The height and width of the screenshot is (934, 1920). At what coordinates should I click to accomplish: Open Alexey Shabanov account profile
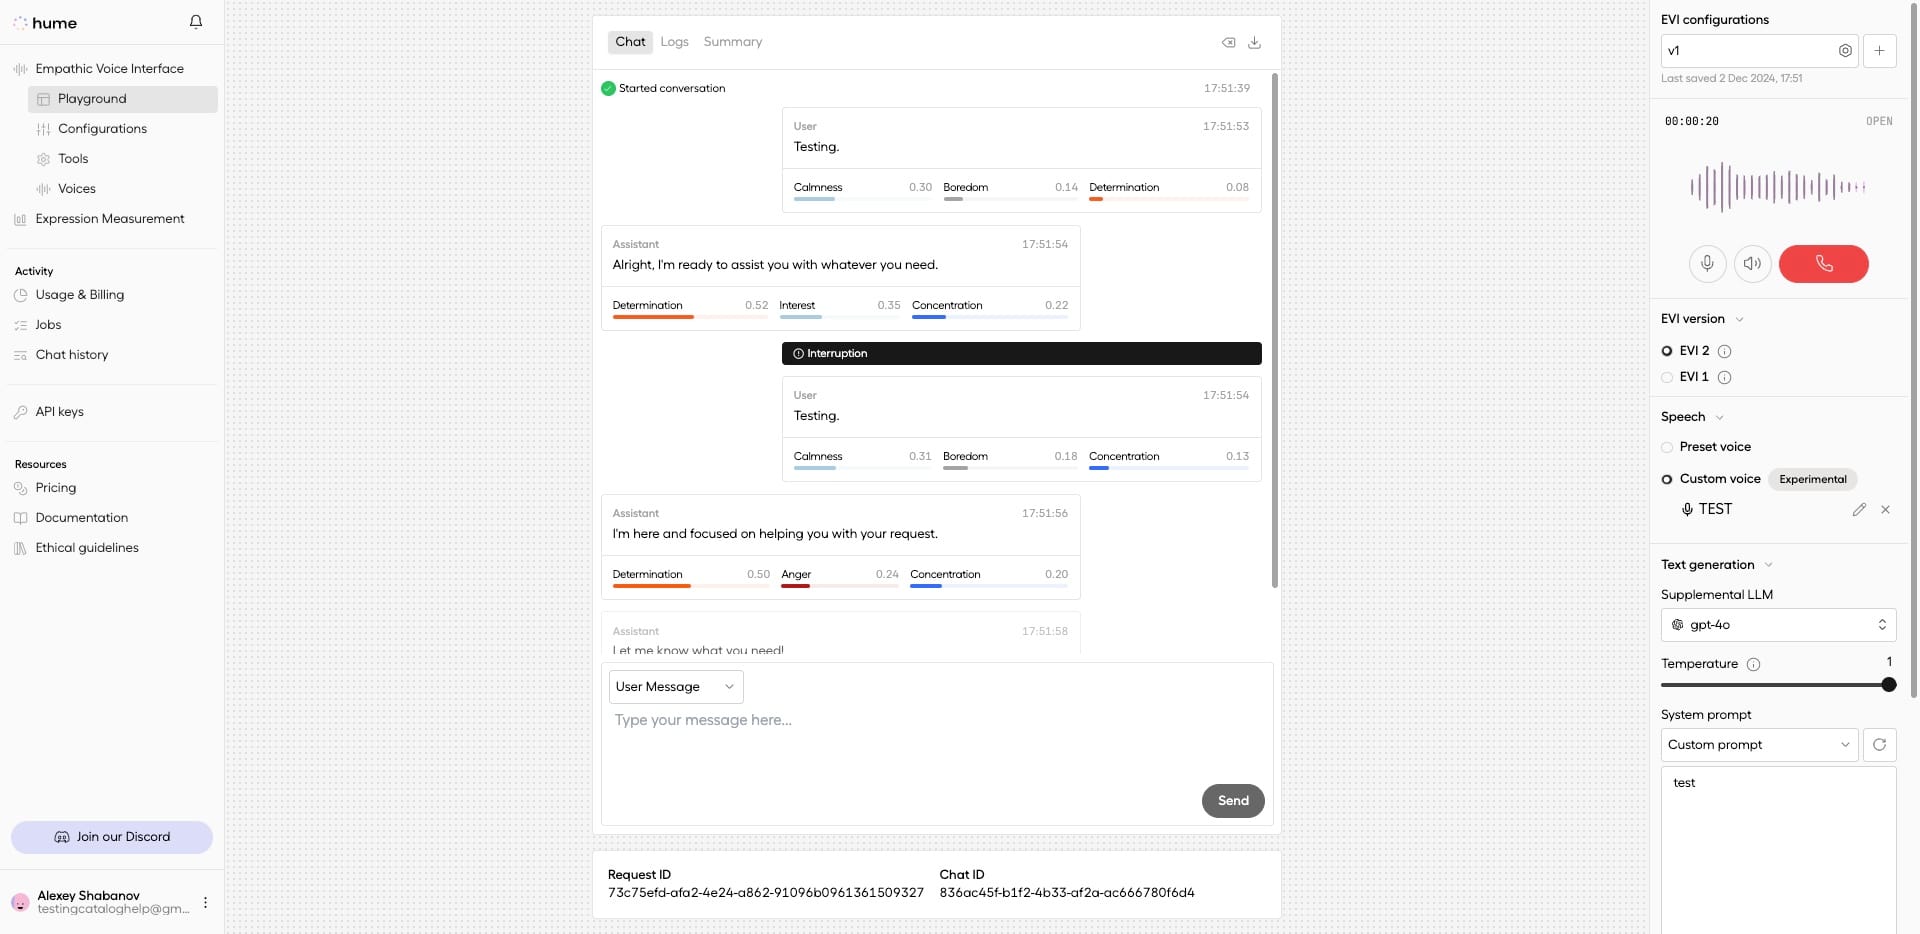[101, 902]
